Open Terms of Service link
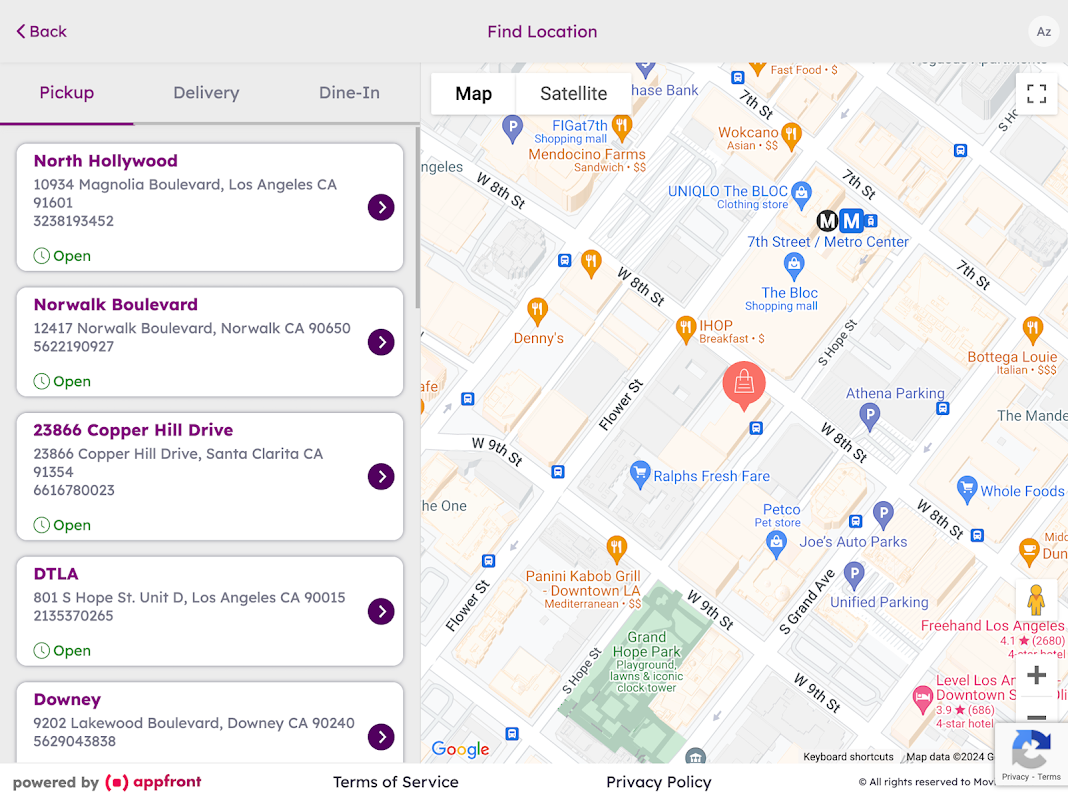This screenshot has width=1068, height=800. (x=396, y=782)
